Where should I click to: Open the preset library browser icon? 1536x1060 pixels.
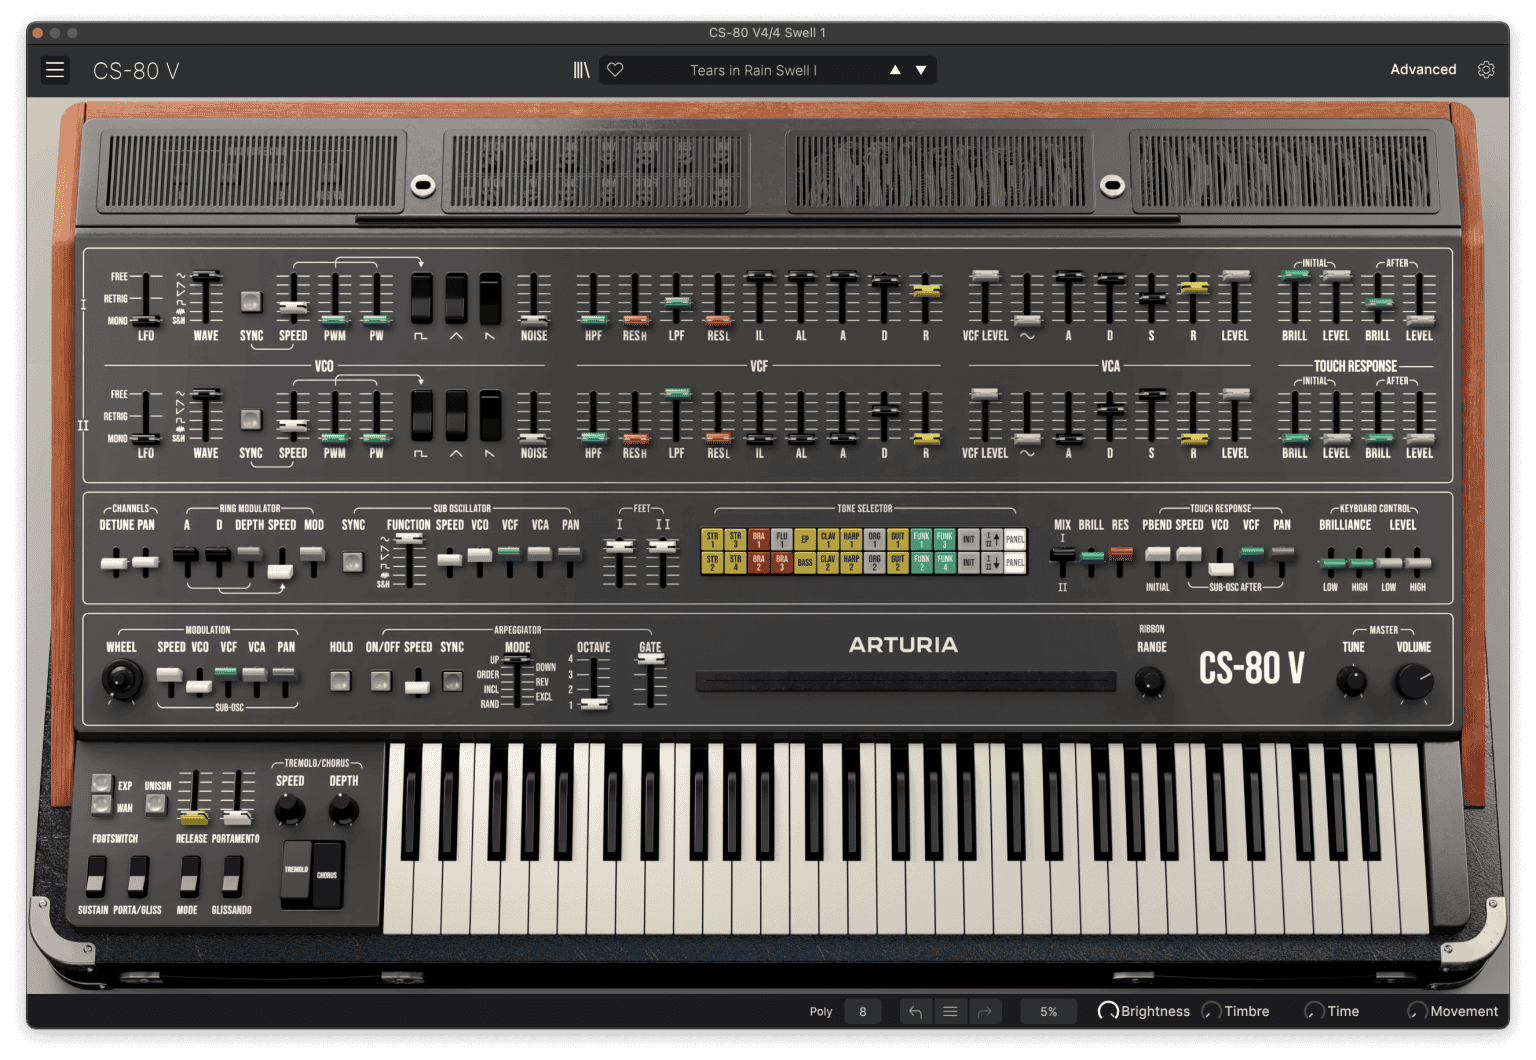(x=581, y=70)
